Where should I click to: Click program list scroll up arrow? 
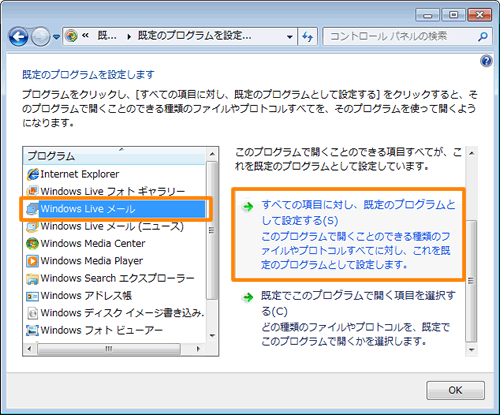(x=212, y=154)
